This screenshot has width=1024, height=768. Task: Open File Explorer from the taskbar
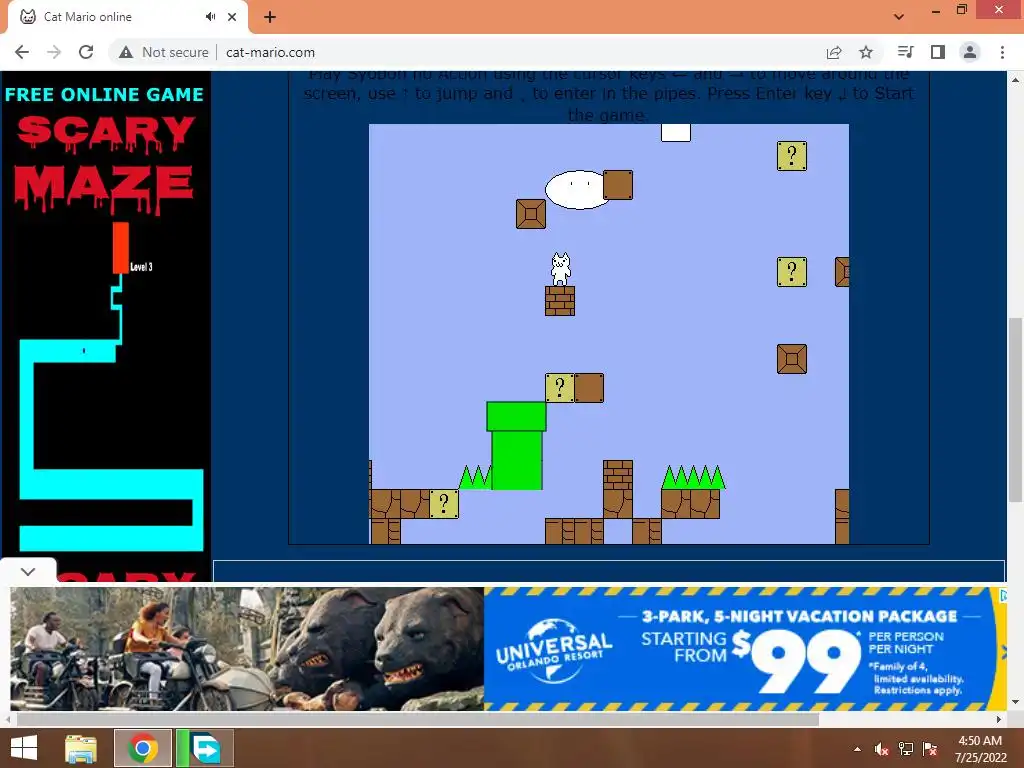pos(81,748)
